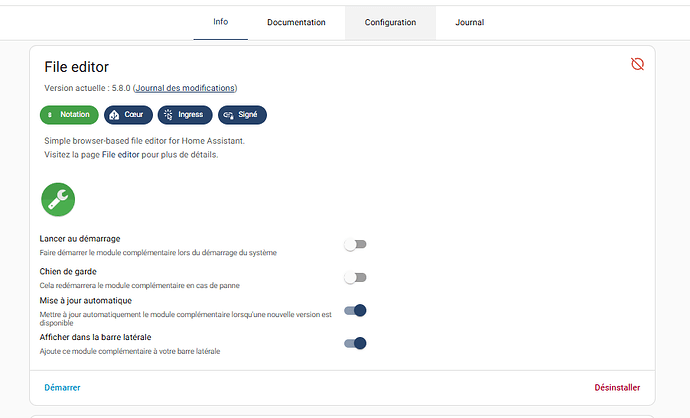Turn on the Chien de garde toggle
The width and height of the screenshot is (690, 418).
[355, 278]
